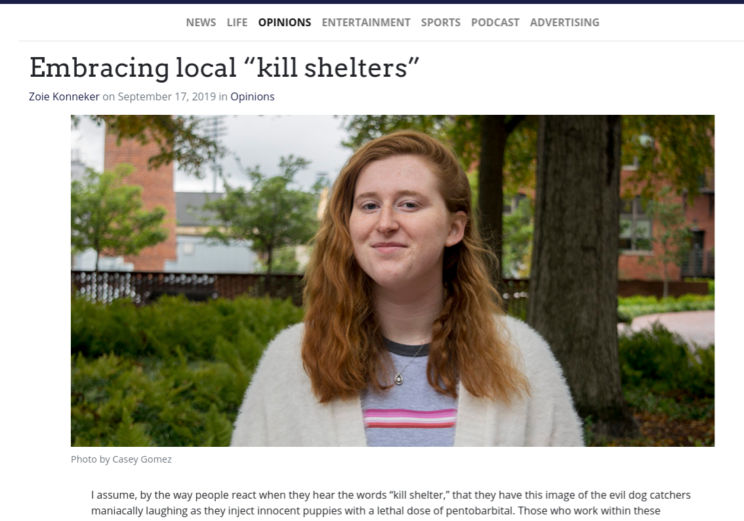Click the line beginning "maniacally laughing"
Image resolution: width=744 pixels, height=521 pixels.
(x=375, y=511)
